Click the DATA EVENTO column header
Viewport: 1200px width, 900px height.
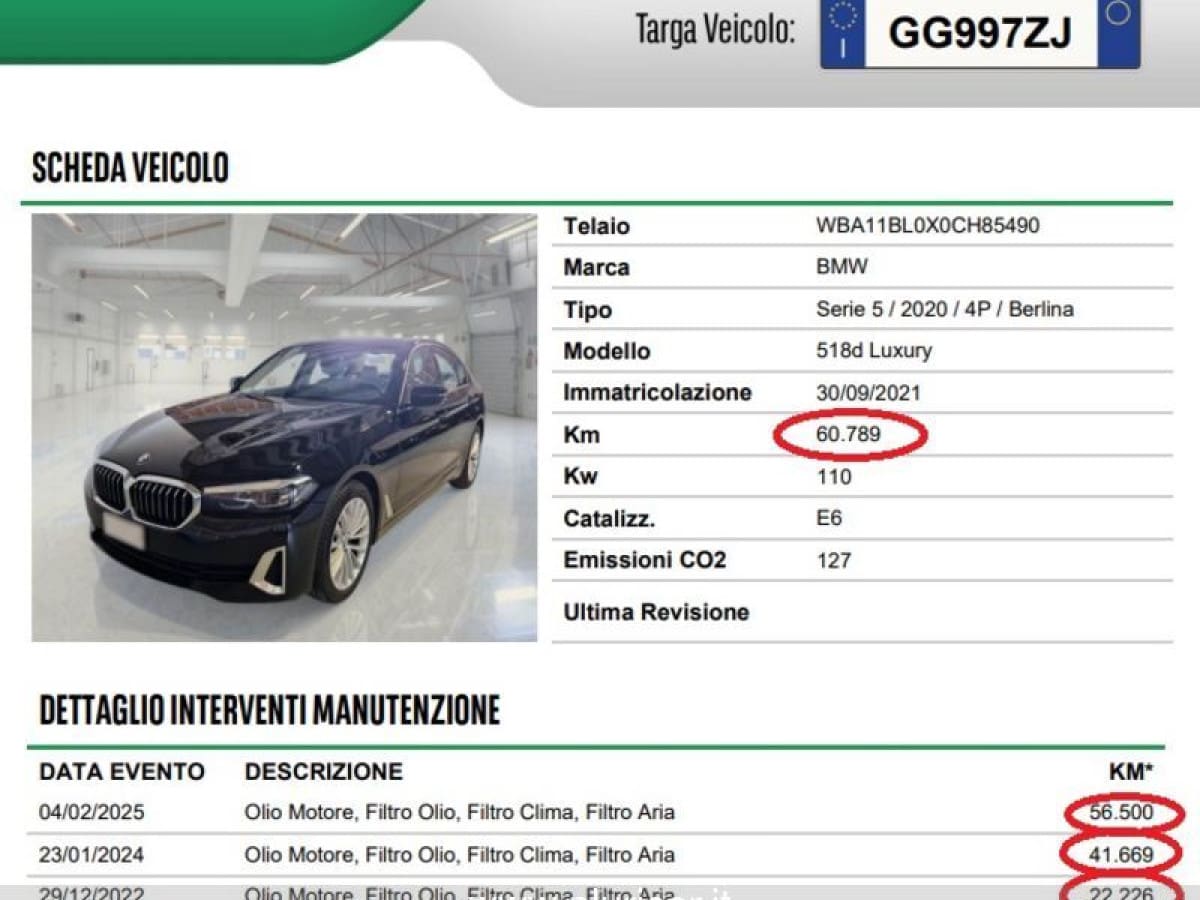tap(122, 772)
